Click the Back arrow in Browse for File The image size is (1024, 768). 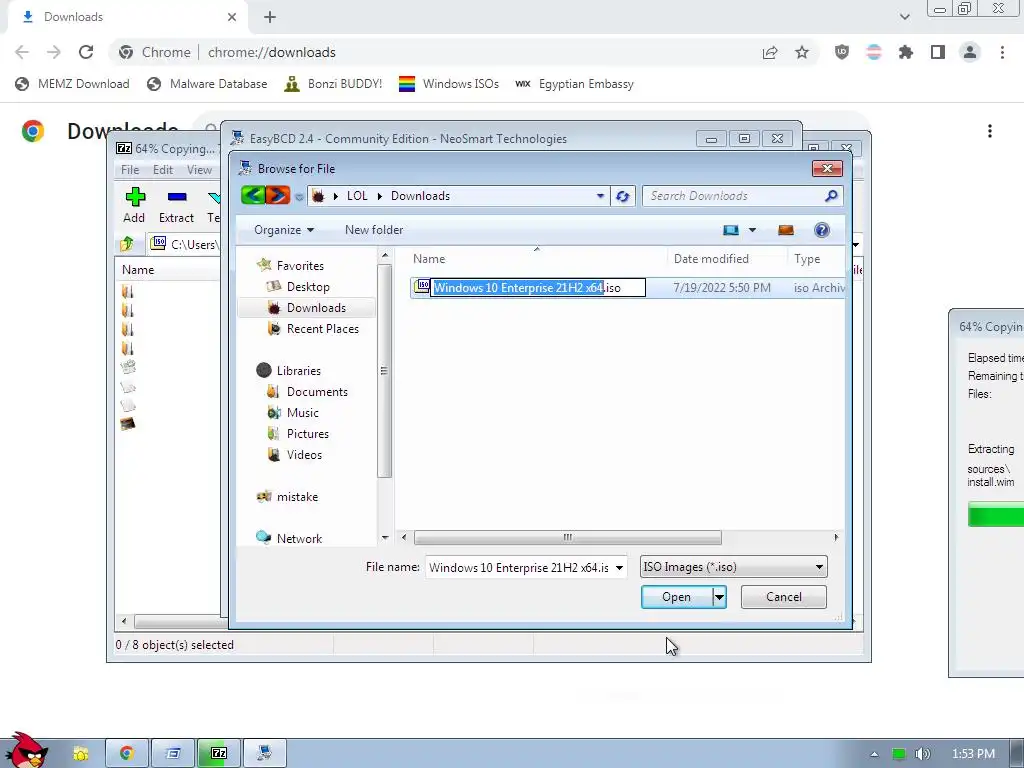[x=253, y=195]
